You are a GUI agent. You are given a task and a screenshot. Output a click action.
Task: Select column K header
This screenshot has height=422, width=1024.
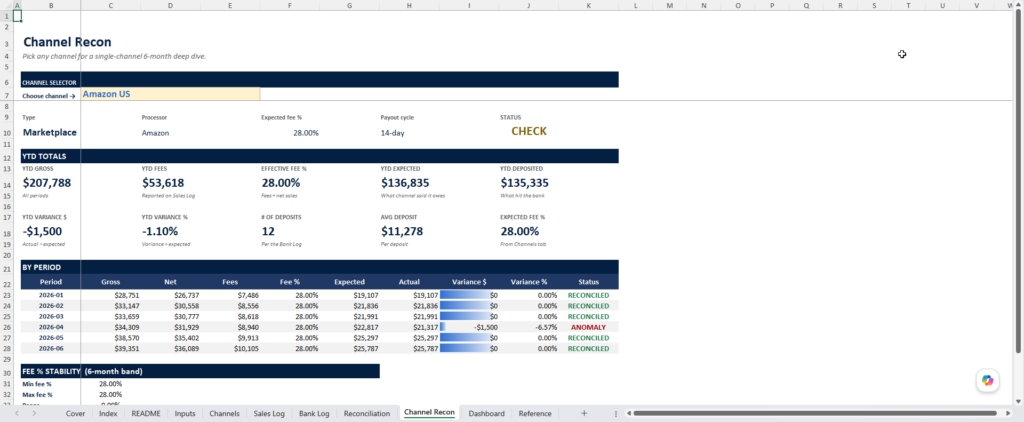point(588,5)
